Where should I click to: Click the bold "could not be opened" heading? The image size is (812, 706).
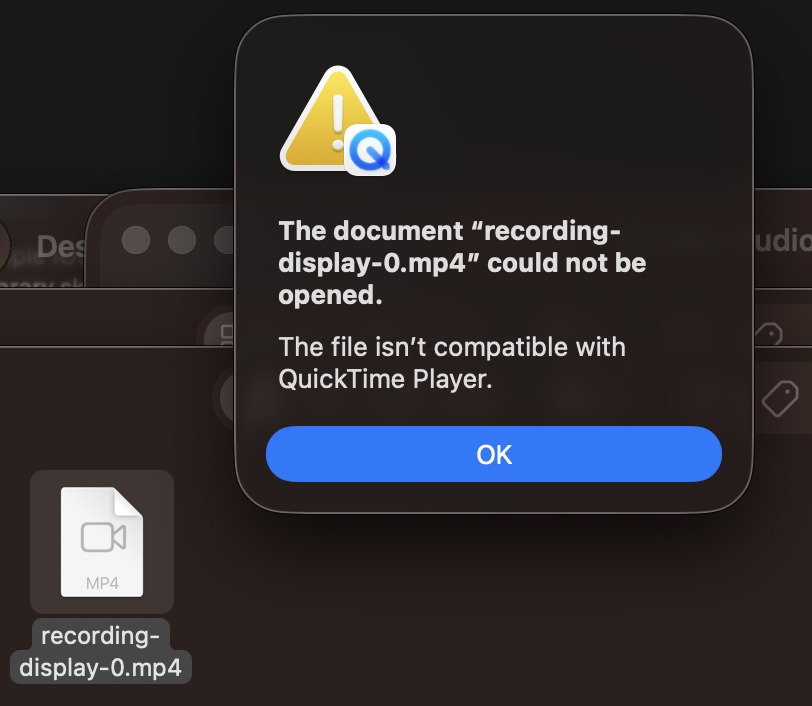[x=462, y=263]
